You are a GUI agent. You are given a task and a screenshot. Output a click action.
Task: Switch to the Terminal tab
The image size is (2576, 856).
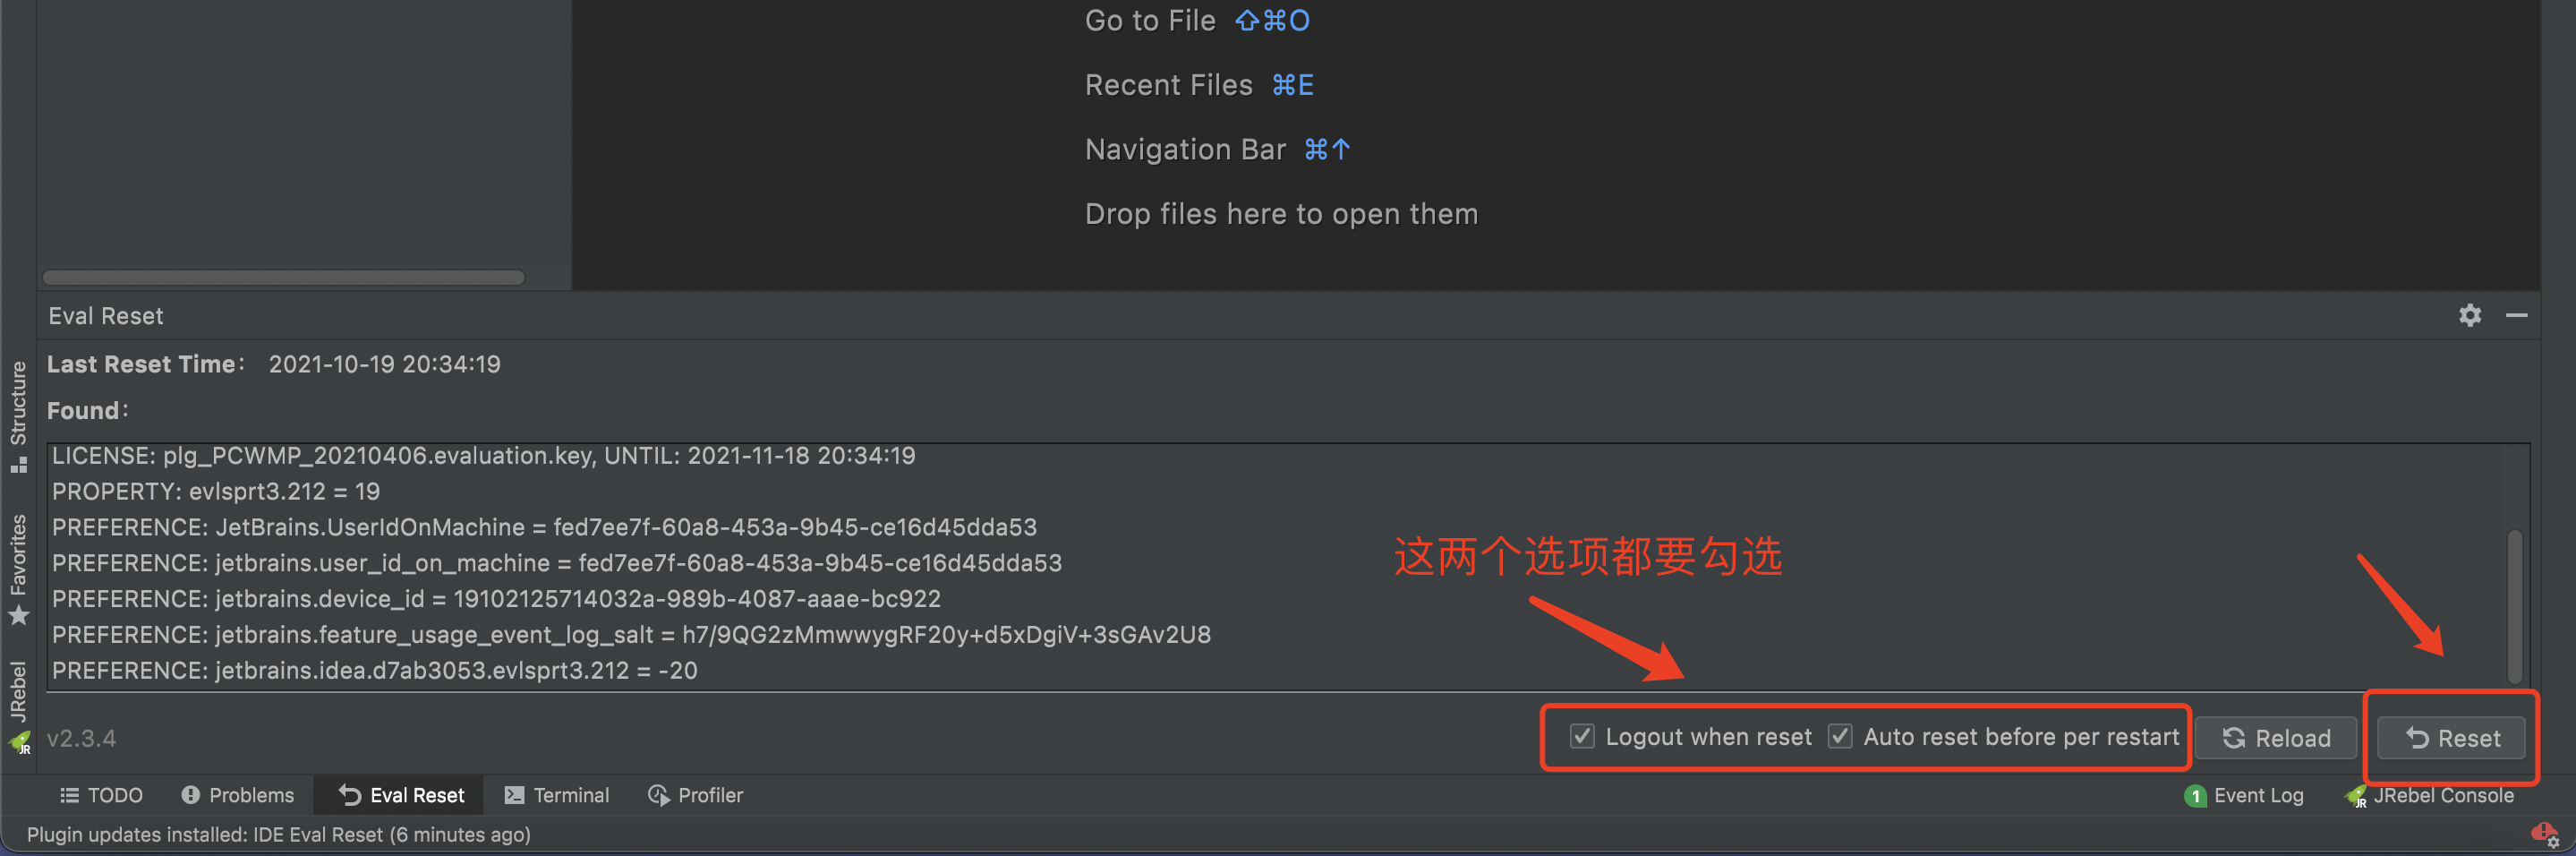(x=557, y=795)
